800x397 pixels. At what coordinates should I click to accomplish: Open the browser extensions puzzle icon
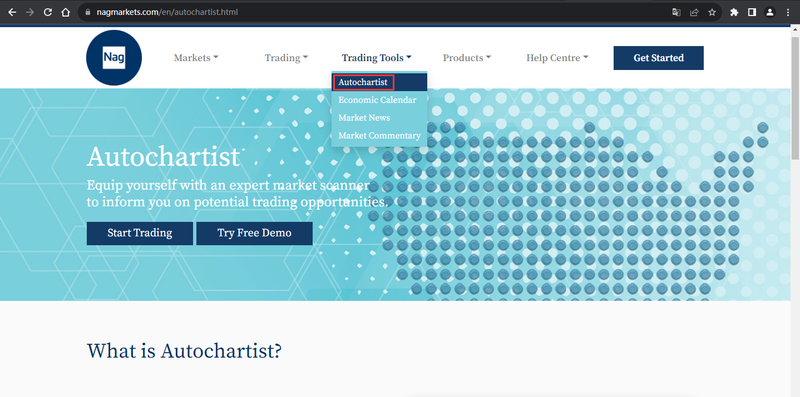(x=734, y=12)
